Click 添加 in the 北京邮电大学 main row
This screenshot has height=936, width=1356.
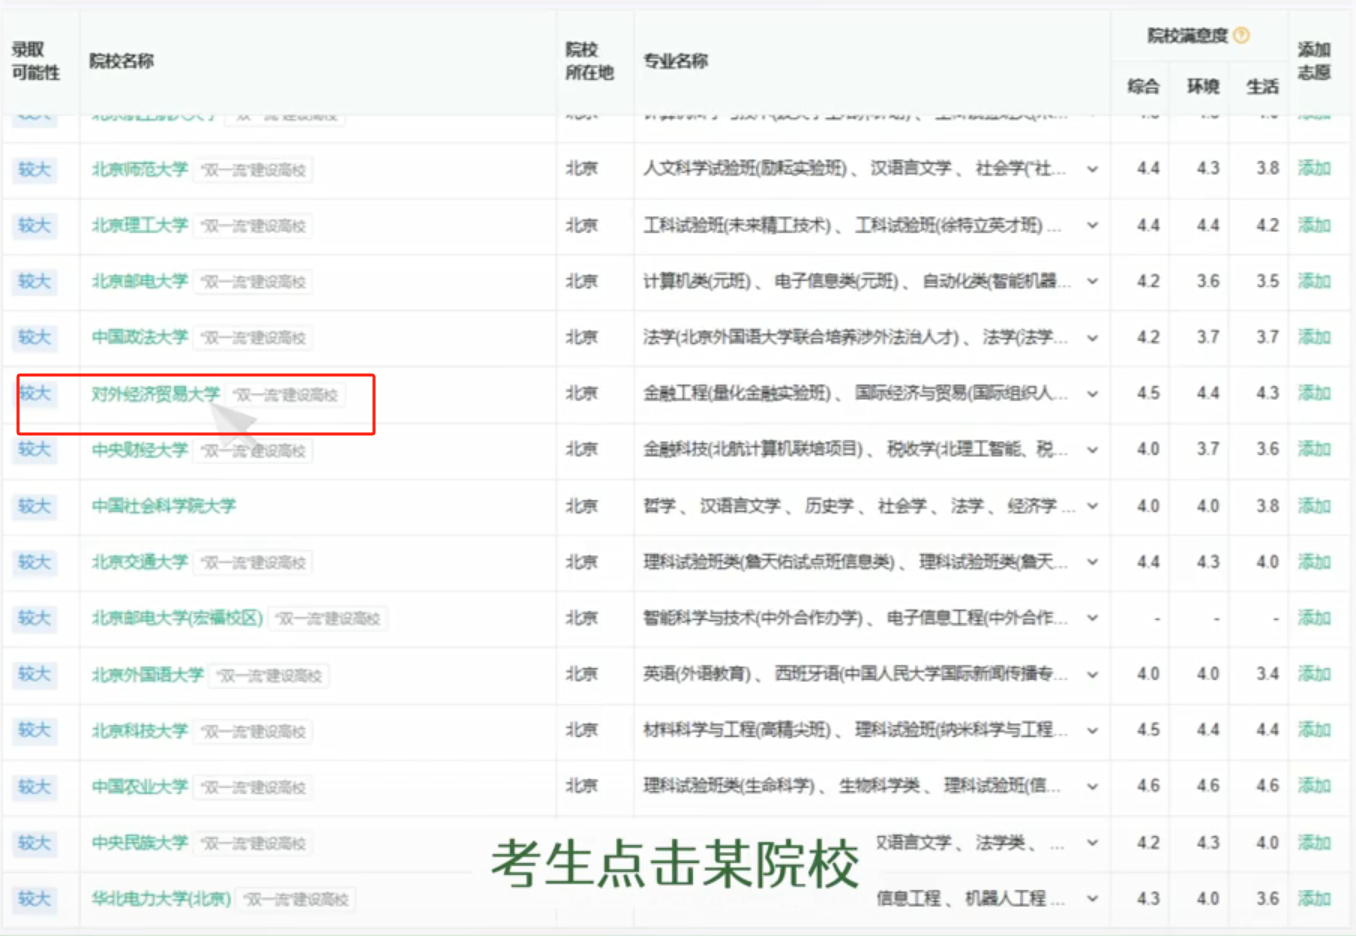1314,281
